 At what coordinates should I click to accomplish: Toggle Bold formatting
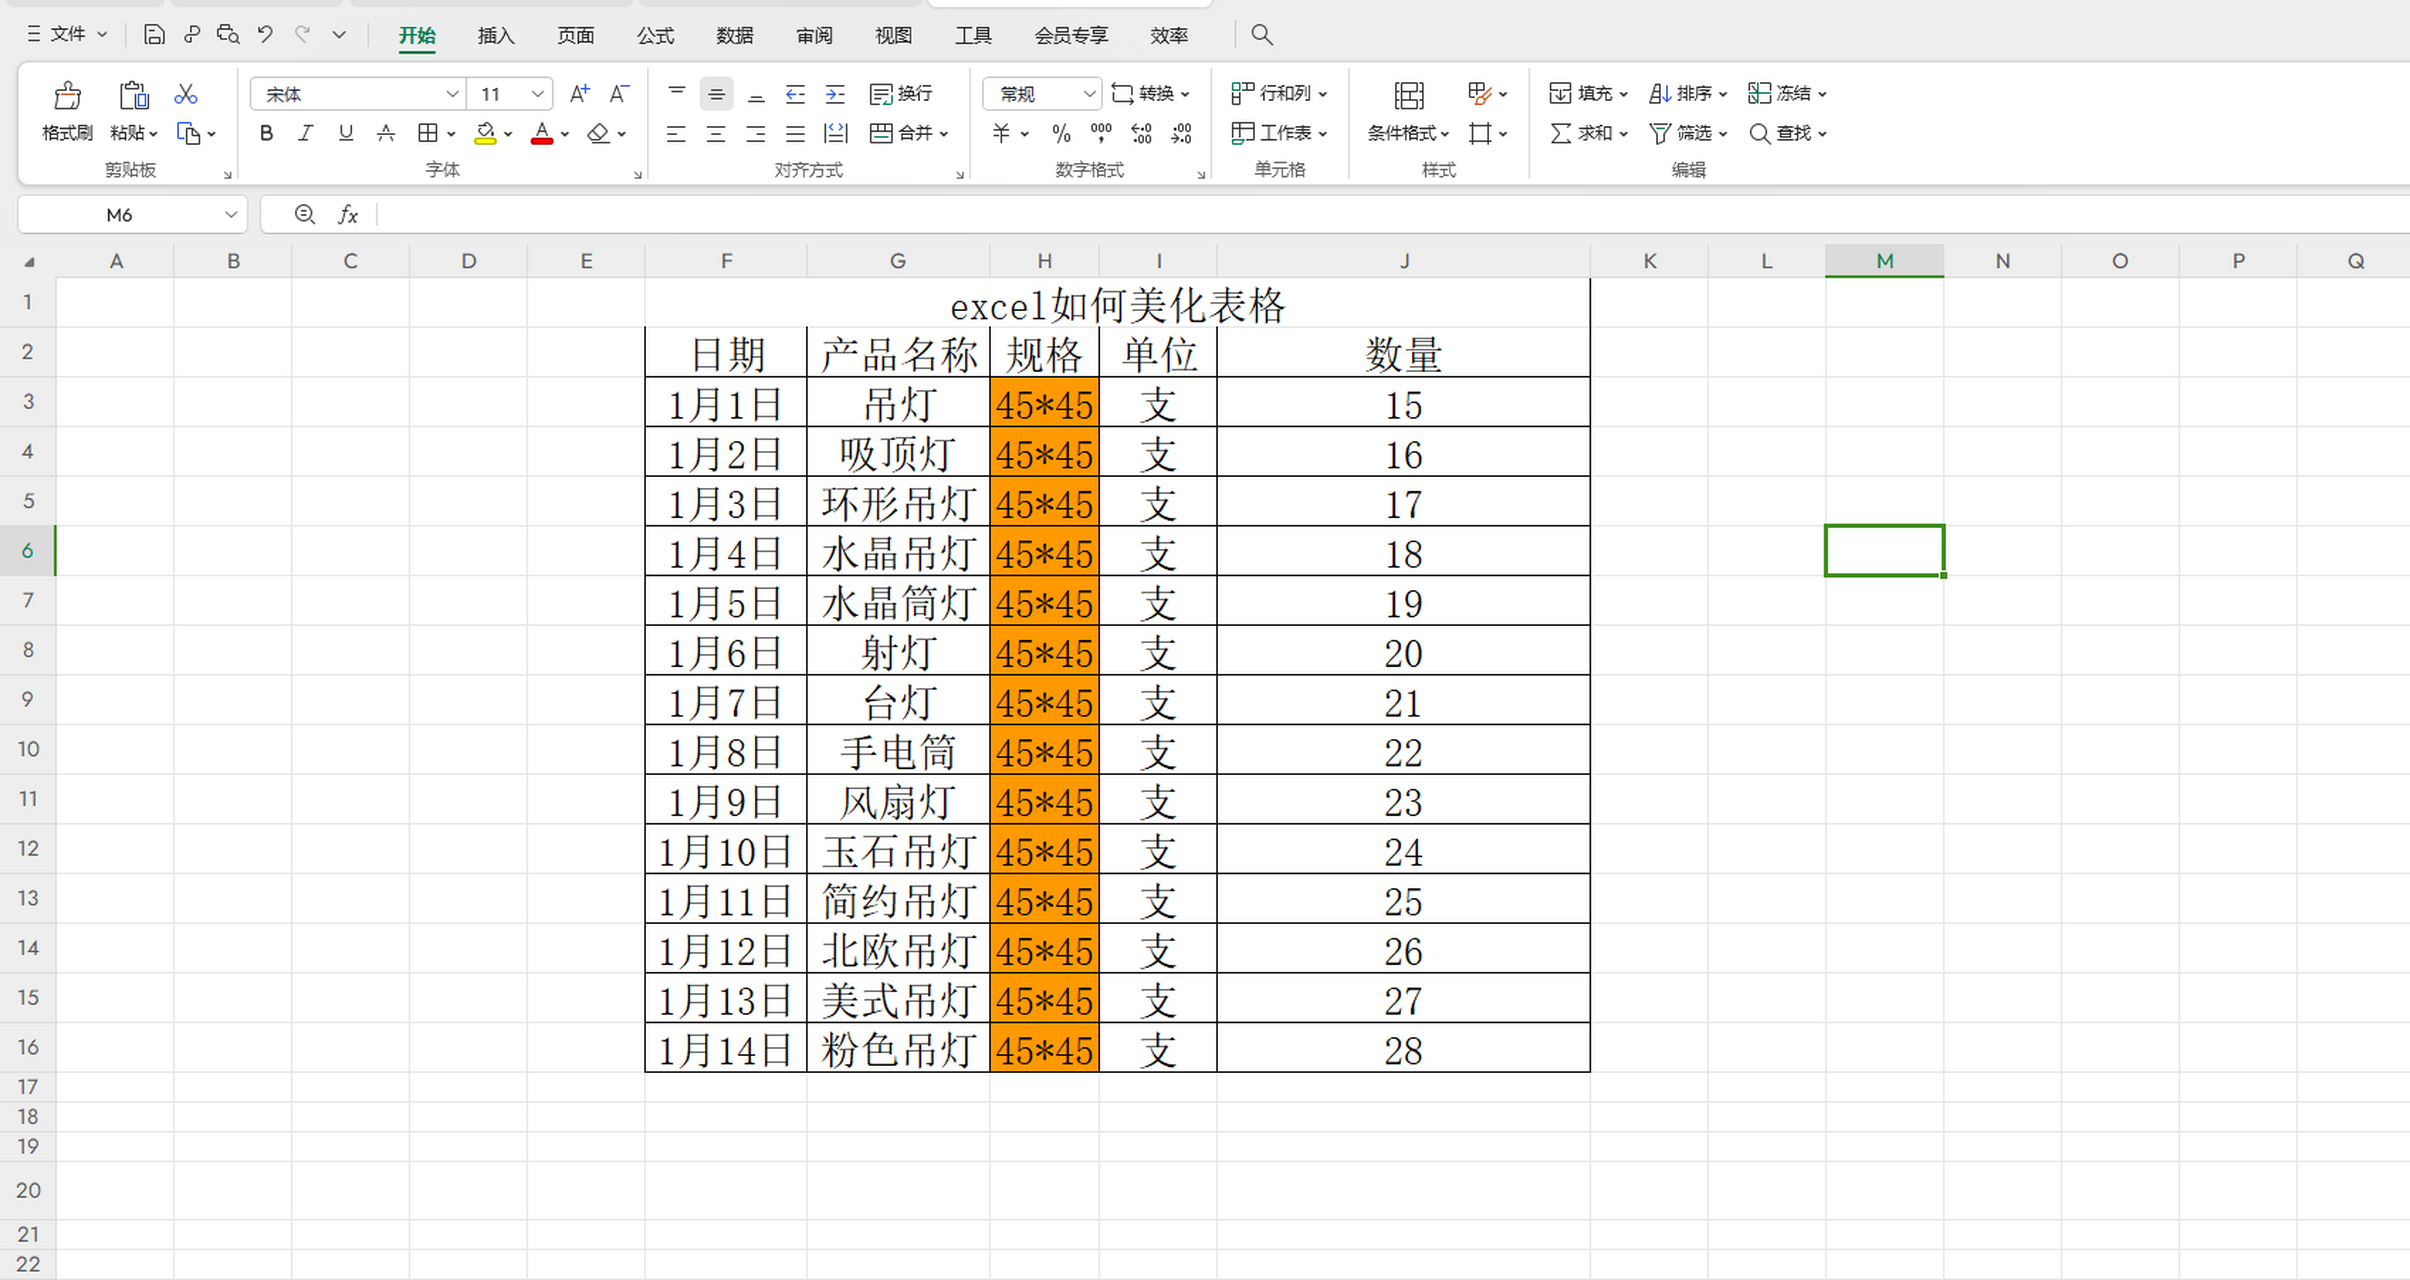(266, 133)
